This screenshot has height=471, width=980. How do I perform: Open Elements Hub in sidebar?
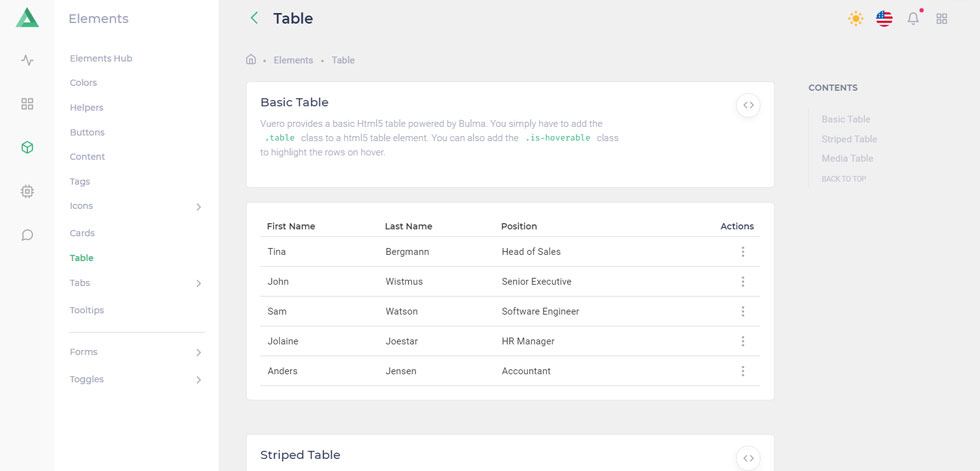tap(101, 58)
